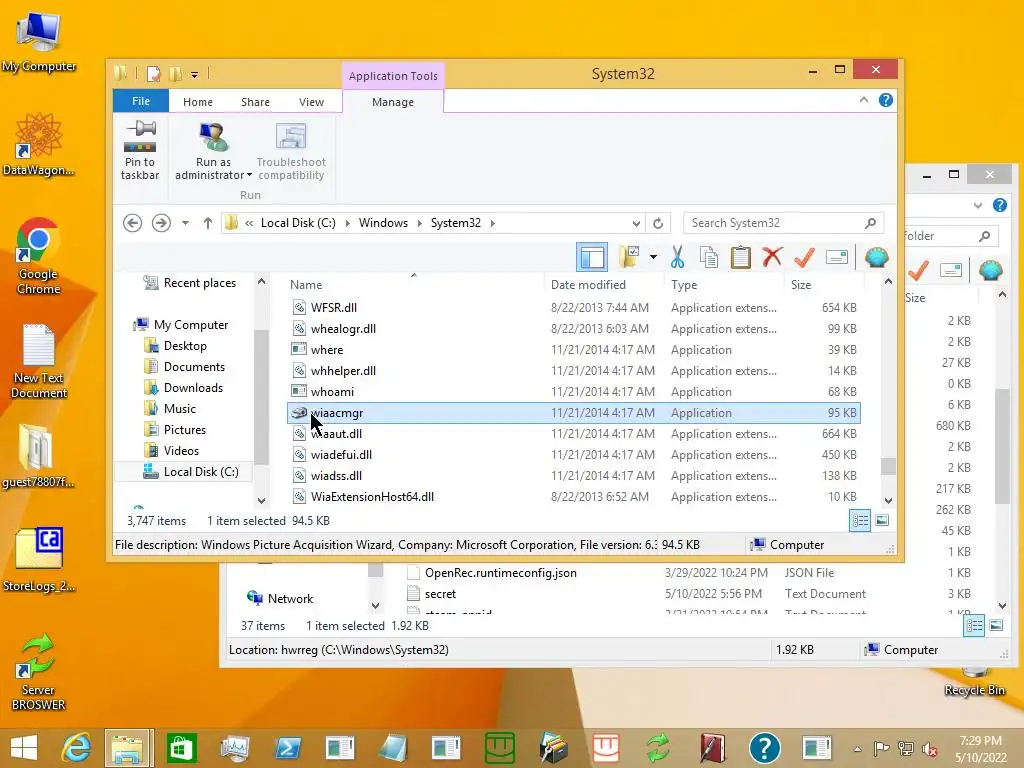Click Network in the back window navigation pane
This screenshot has height=768, width=1024.
point(290,599)
